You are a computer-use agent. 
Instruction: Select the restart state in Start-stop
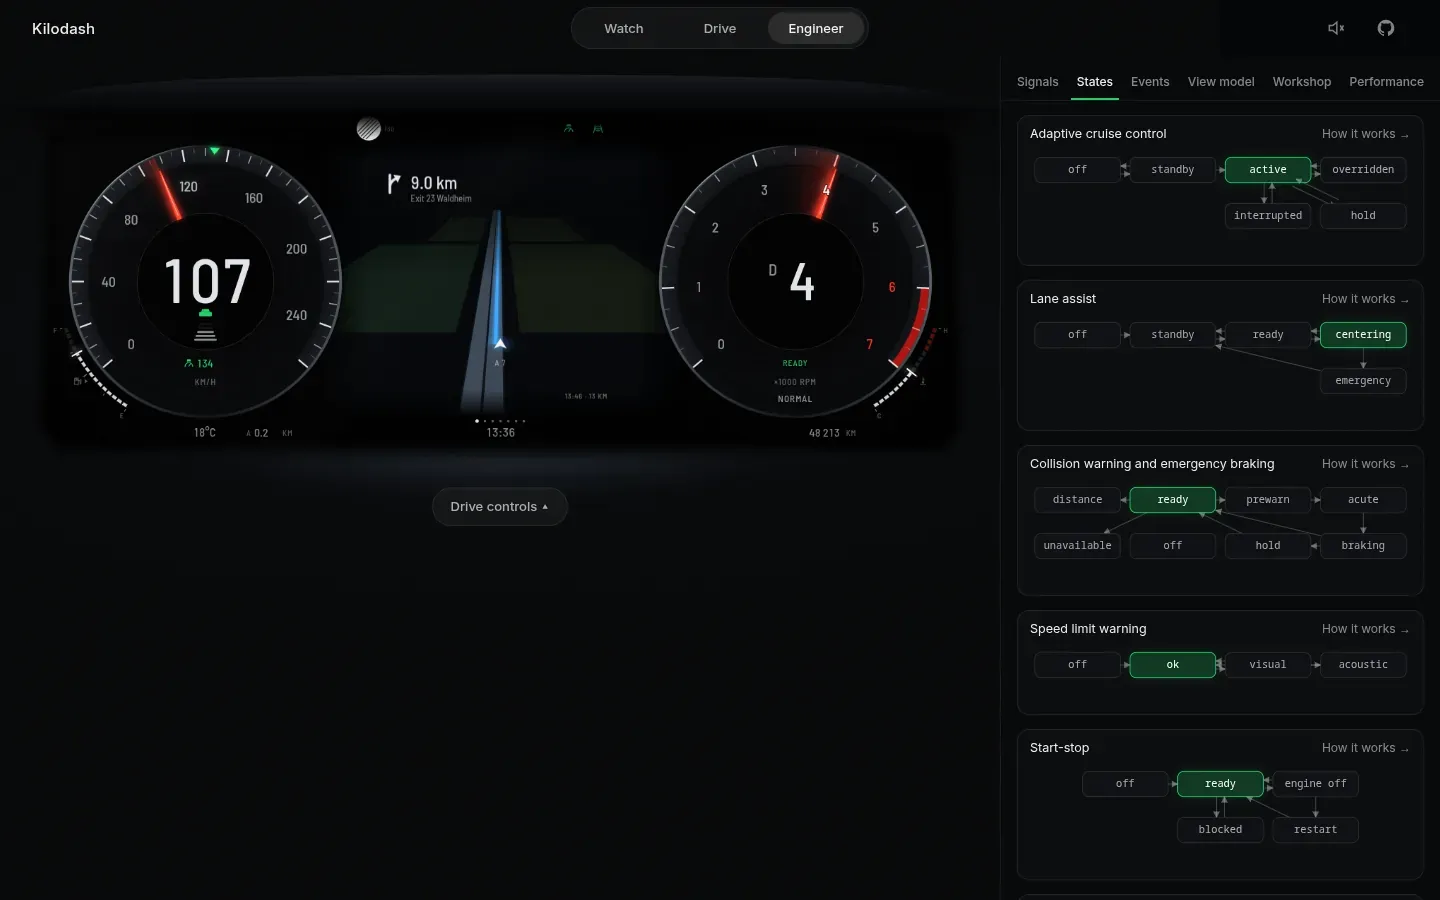click(x=1315, y=830)
